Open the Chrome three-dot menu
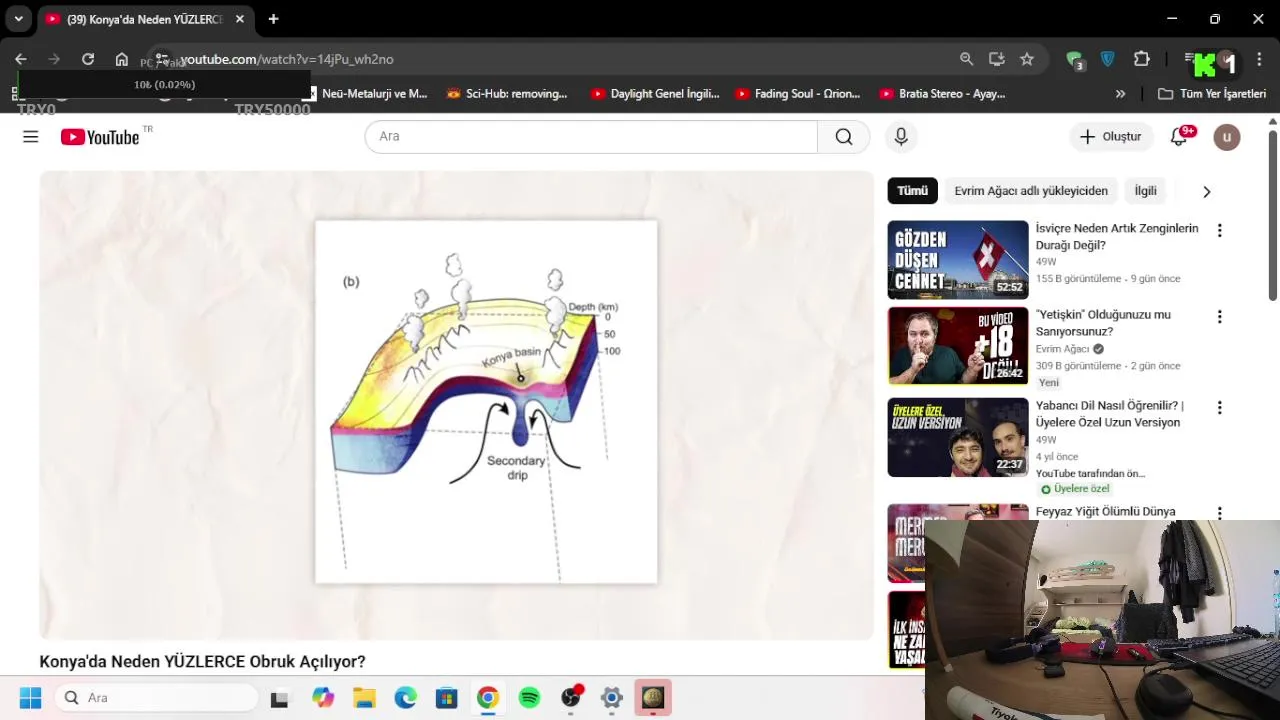1280x720 pixels. click(x=1260, y=59)
